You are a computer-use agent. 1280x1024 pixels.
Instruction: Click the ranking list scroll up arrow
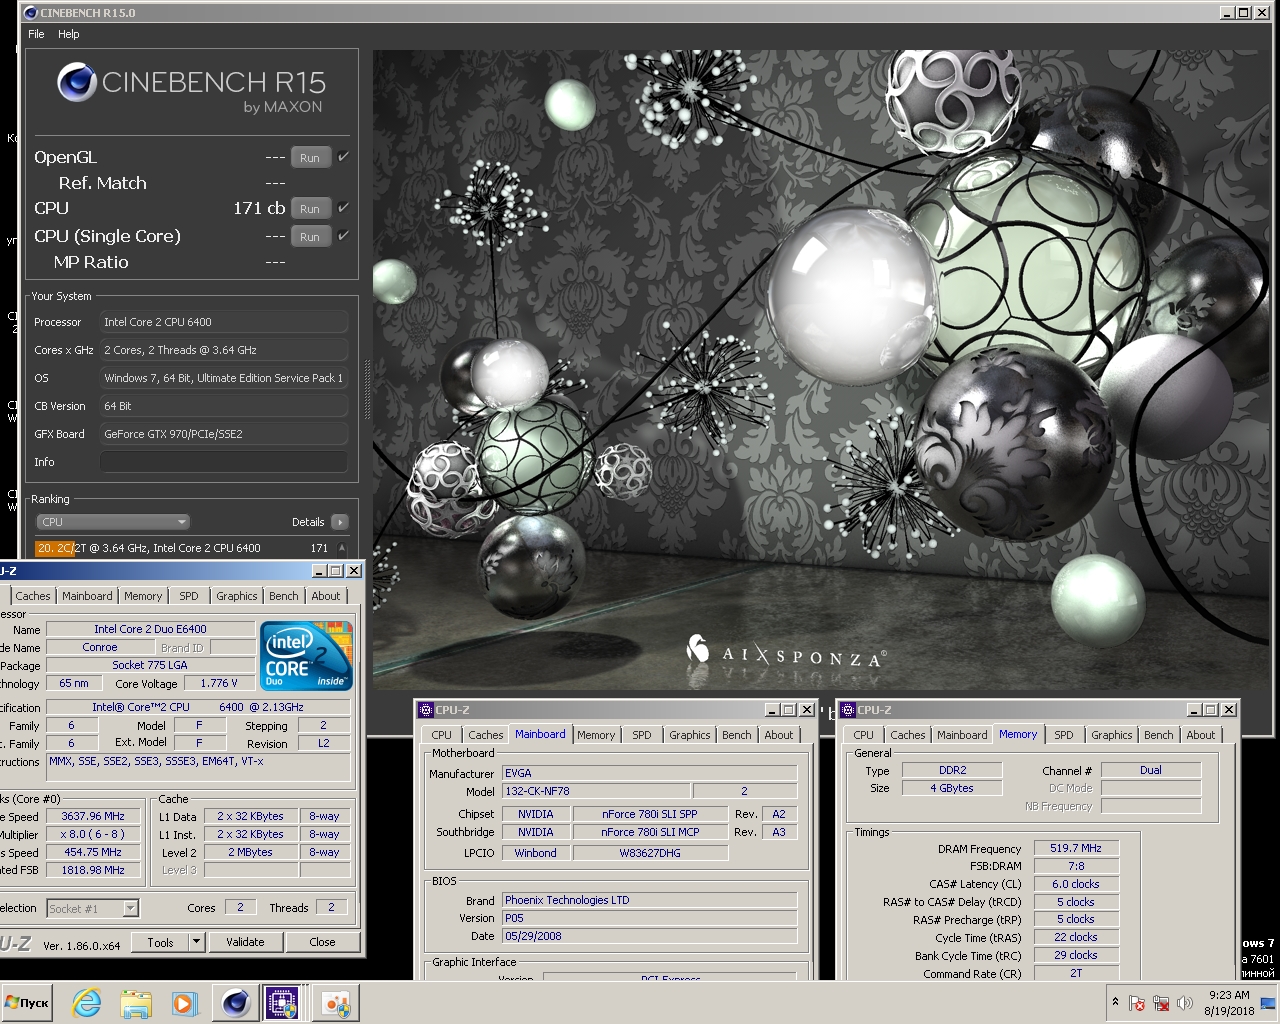[342, 548]
